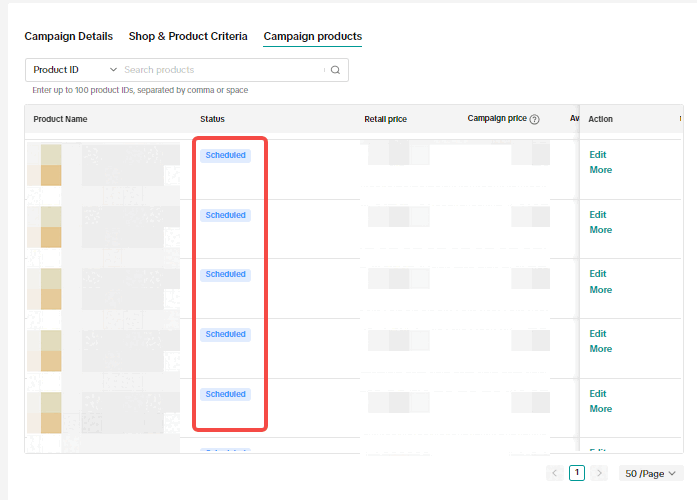The height and width of the screenshot is (500, 697).
Task: Click the search magnifier icon
Action: click(335, 70)
